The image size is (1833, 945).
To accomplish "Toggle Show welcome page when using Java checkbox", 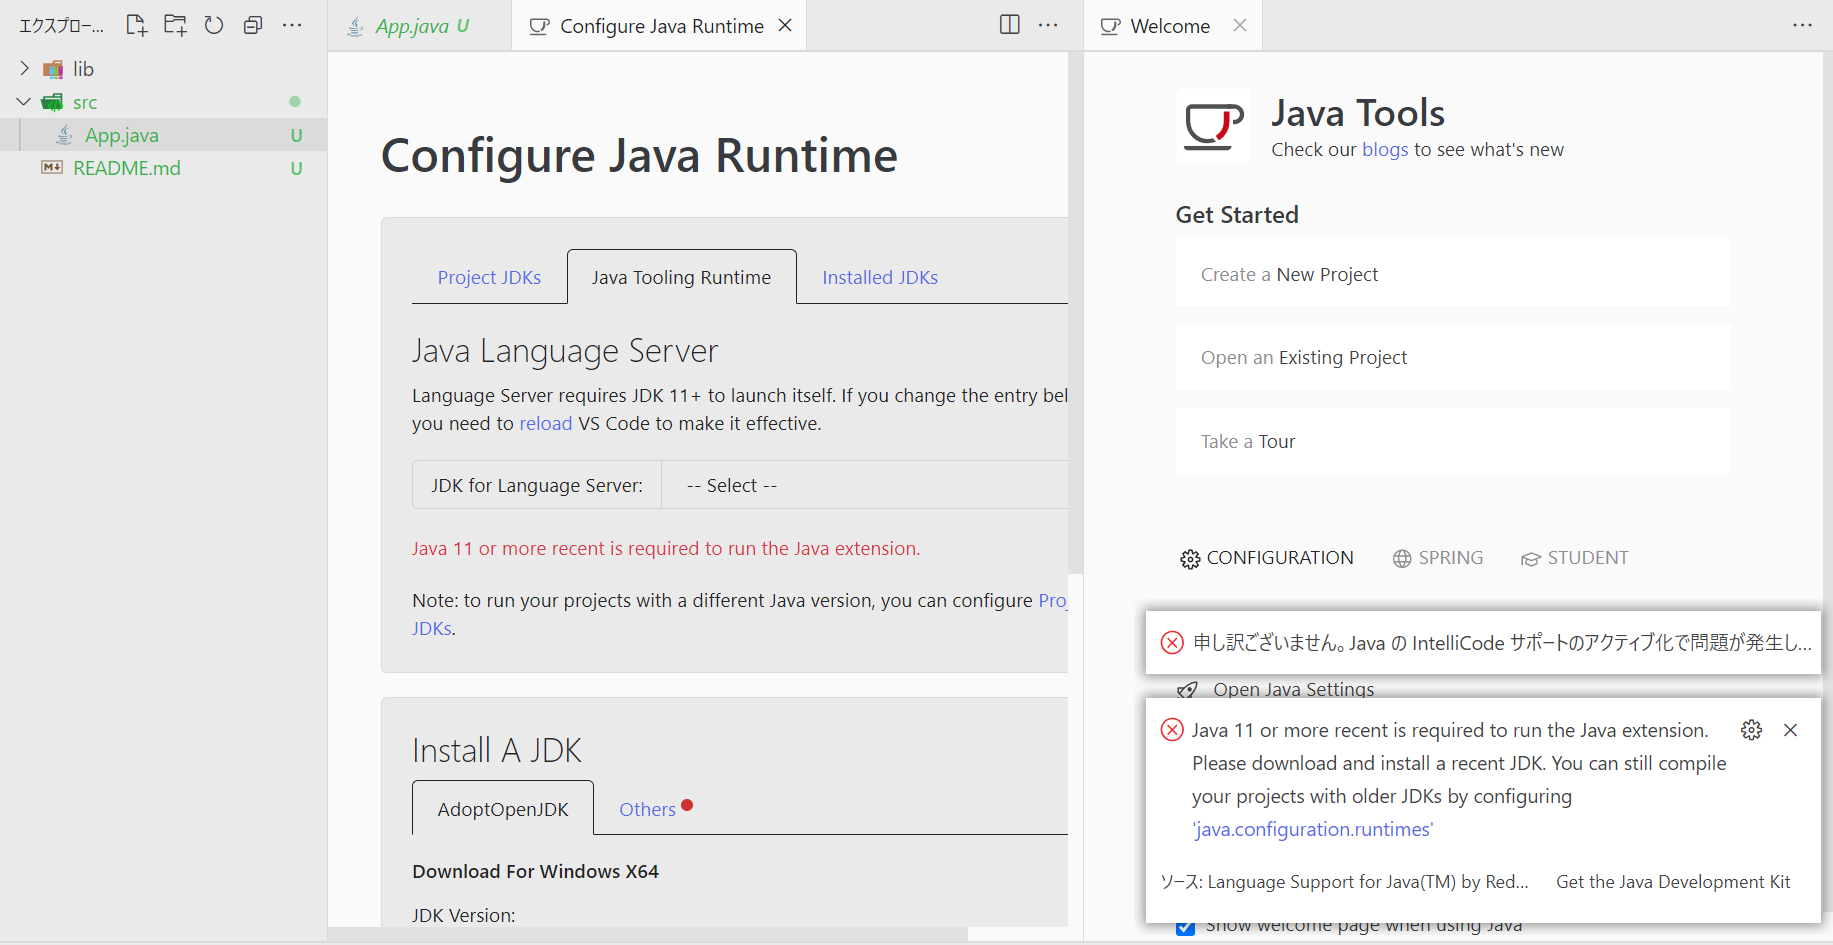I will pos(1186,927).
